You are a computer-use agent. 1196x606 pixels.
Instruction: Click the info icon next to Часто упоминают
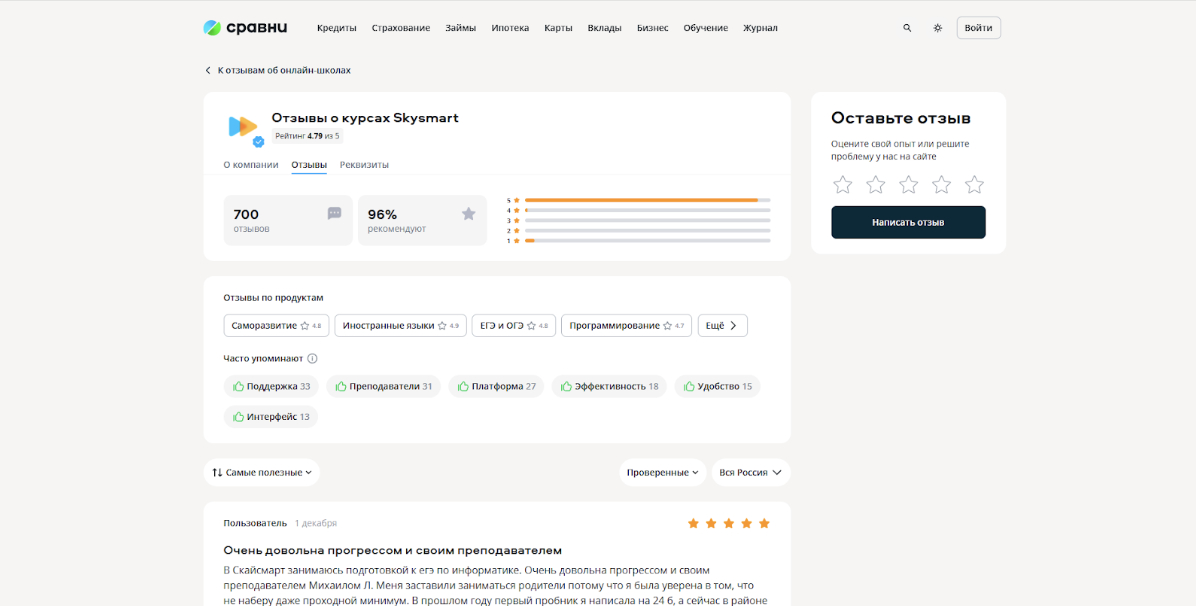click(312, 359)
